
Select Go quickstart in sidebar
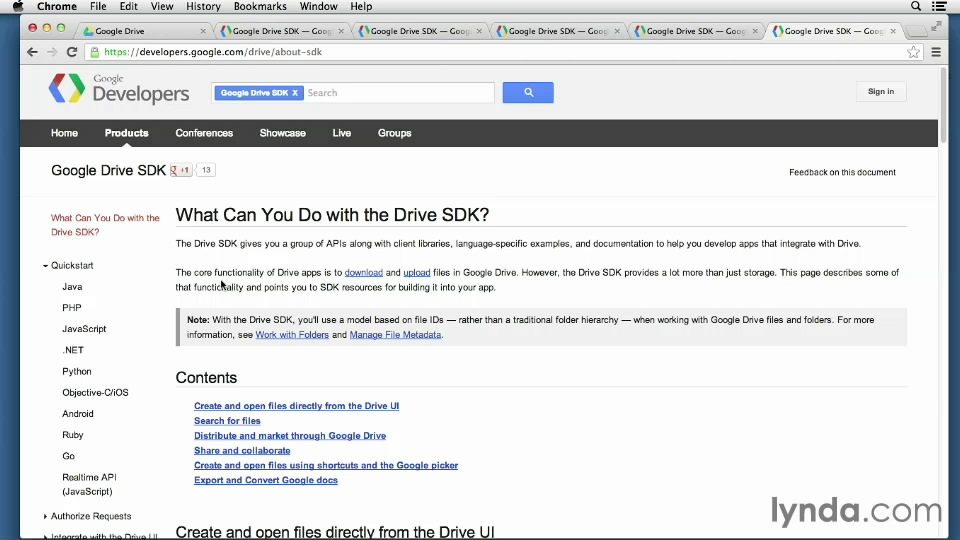click(68, 456)
